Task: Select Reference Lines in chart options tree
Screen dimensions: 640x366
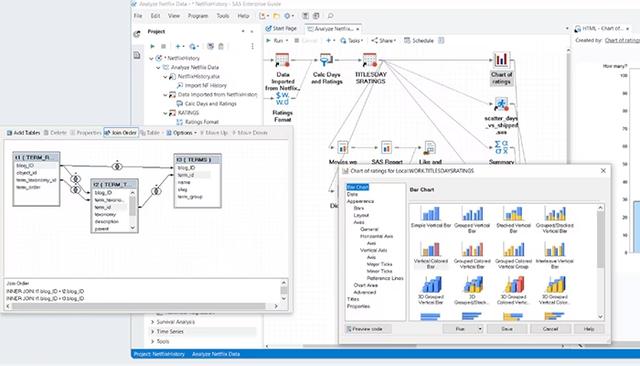Action: tap(385, 278)
